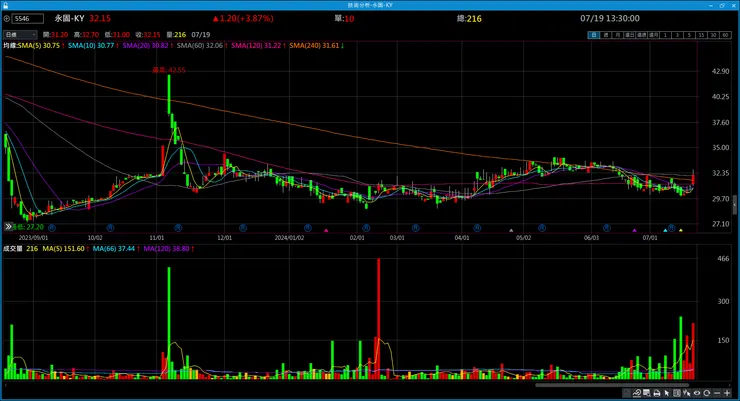Select the 30 minute interval button

(713, 35)
